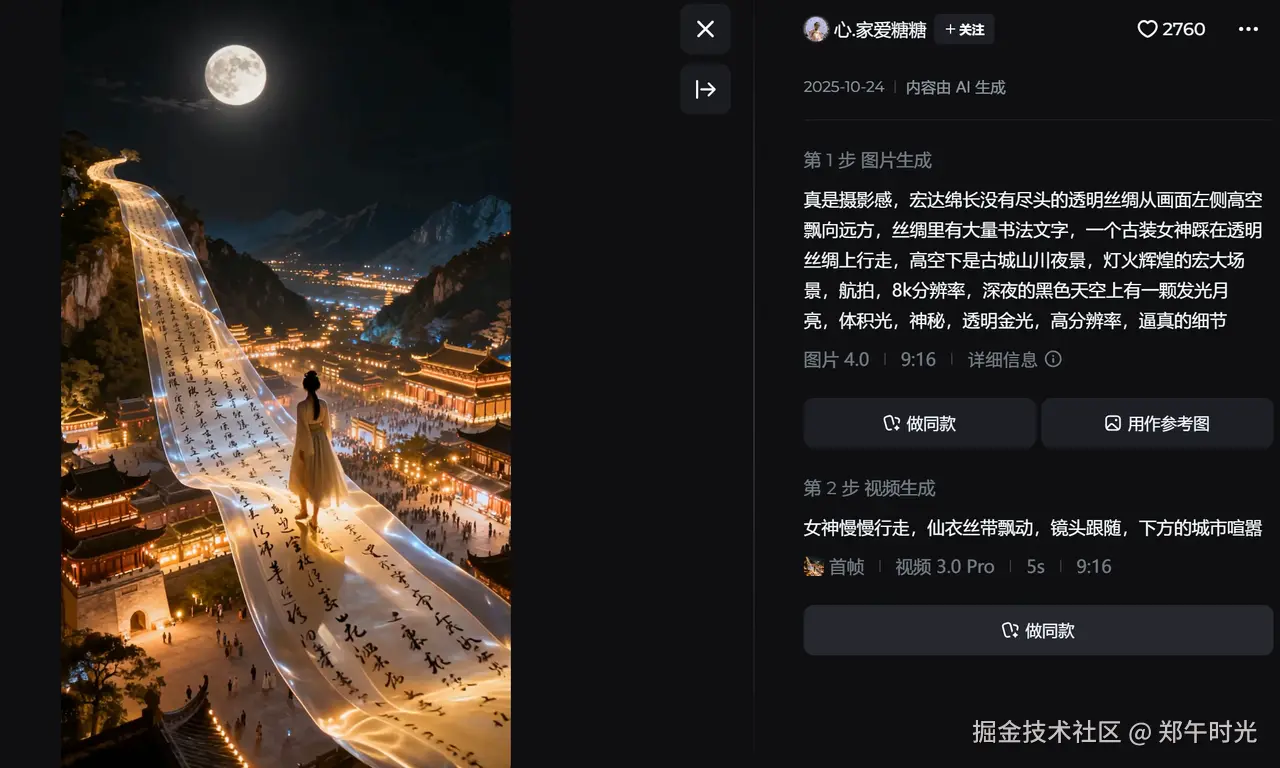Click the generated goddess artwork preview
The width and height of the screenshot is (1280, 768).
click(286, 384)
